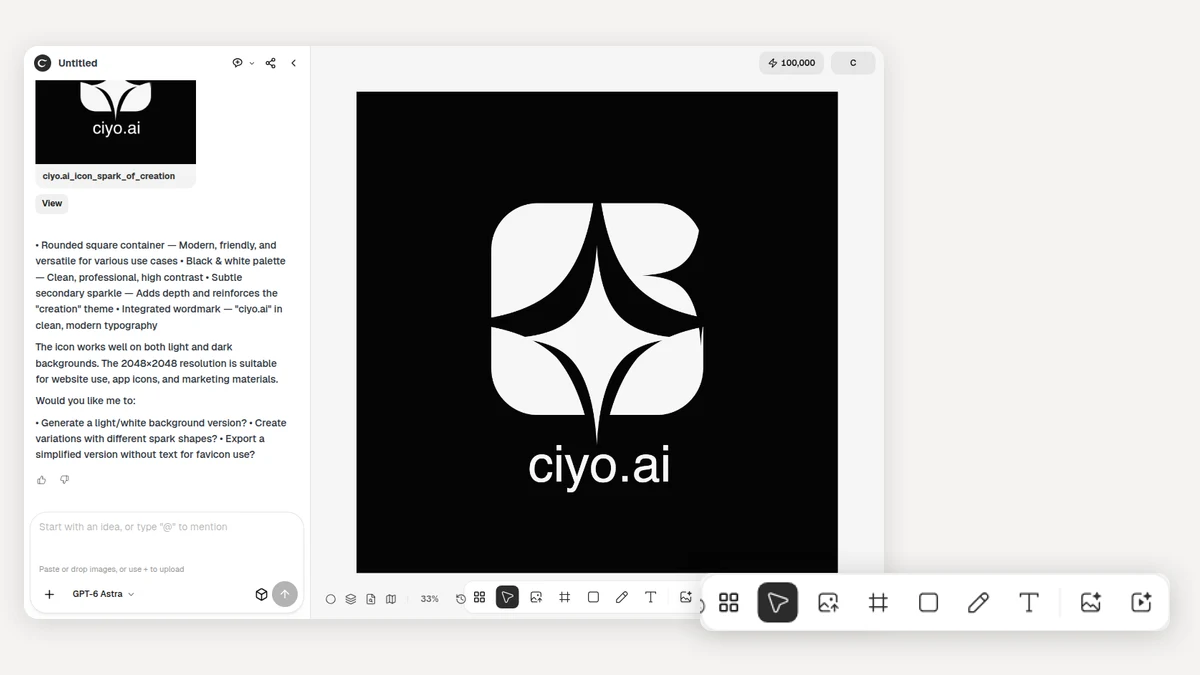Select the ciyo.ai logo image on canvas
The width and height of the screenshot is (1200, 675).
[x=597, y=332]
